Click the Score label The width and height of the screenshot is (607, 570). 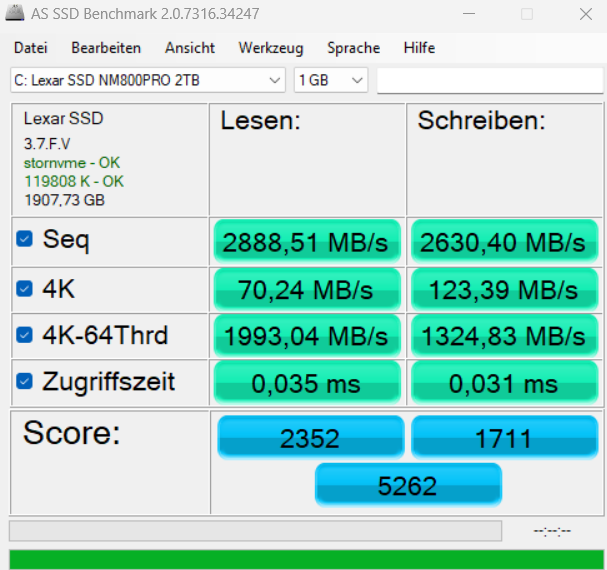tap(72, 433)
